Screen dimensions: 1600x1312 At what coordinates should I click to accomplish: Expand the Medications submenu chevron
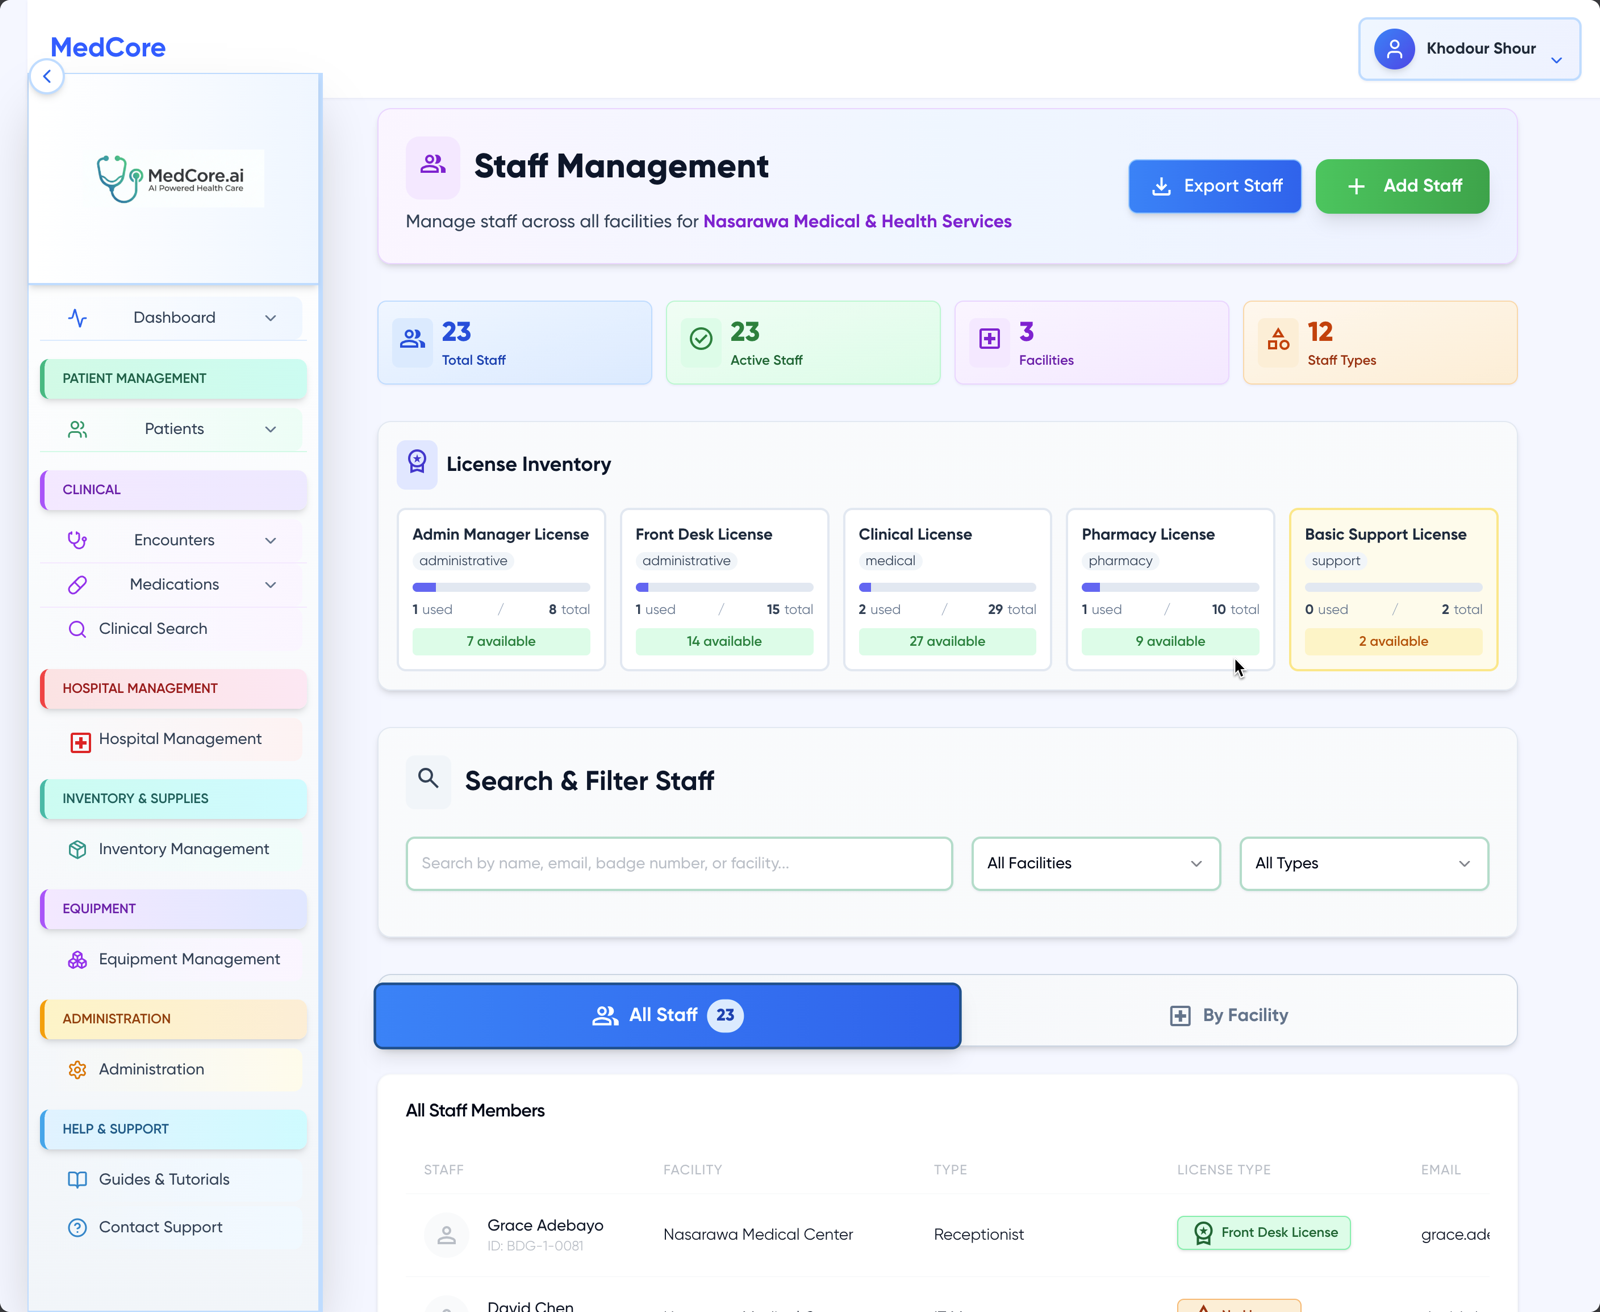click(x=270, y=585)
